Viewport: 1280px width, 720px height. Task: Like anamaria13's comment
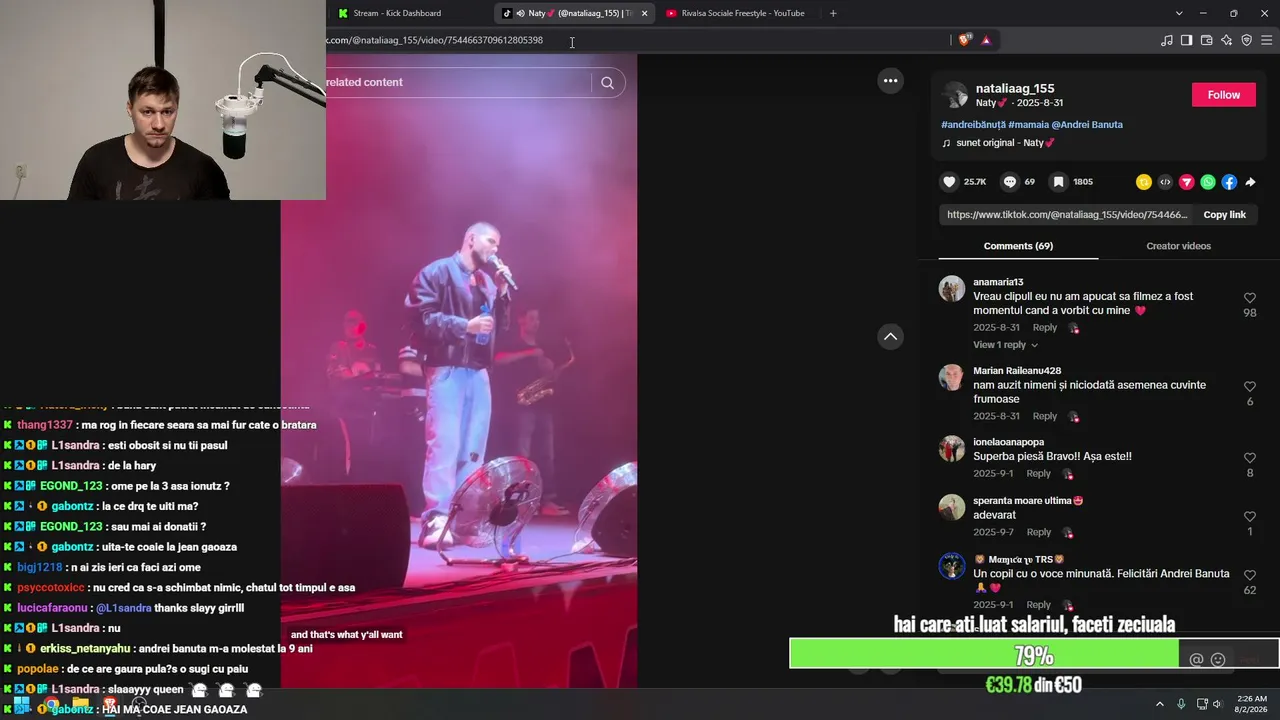[x=1249, y=298]
